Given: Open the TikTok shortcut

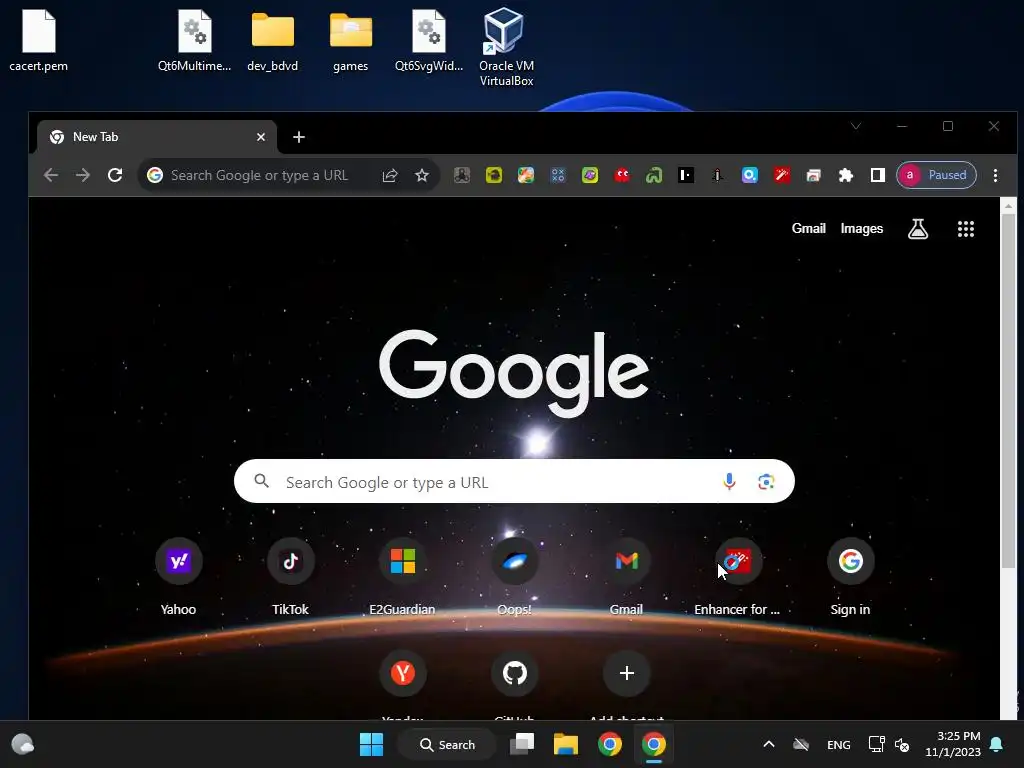Looking at the screenshot, I should coord(291,577).
